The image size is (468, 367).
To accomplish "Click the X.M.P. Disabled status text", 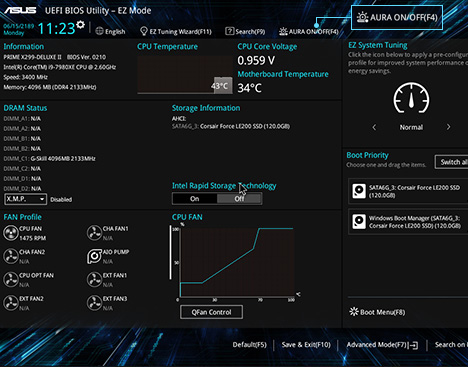I will (x=61, y=199).
